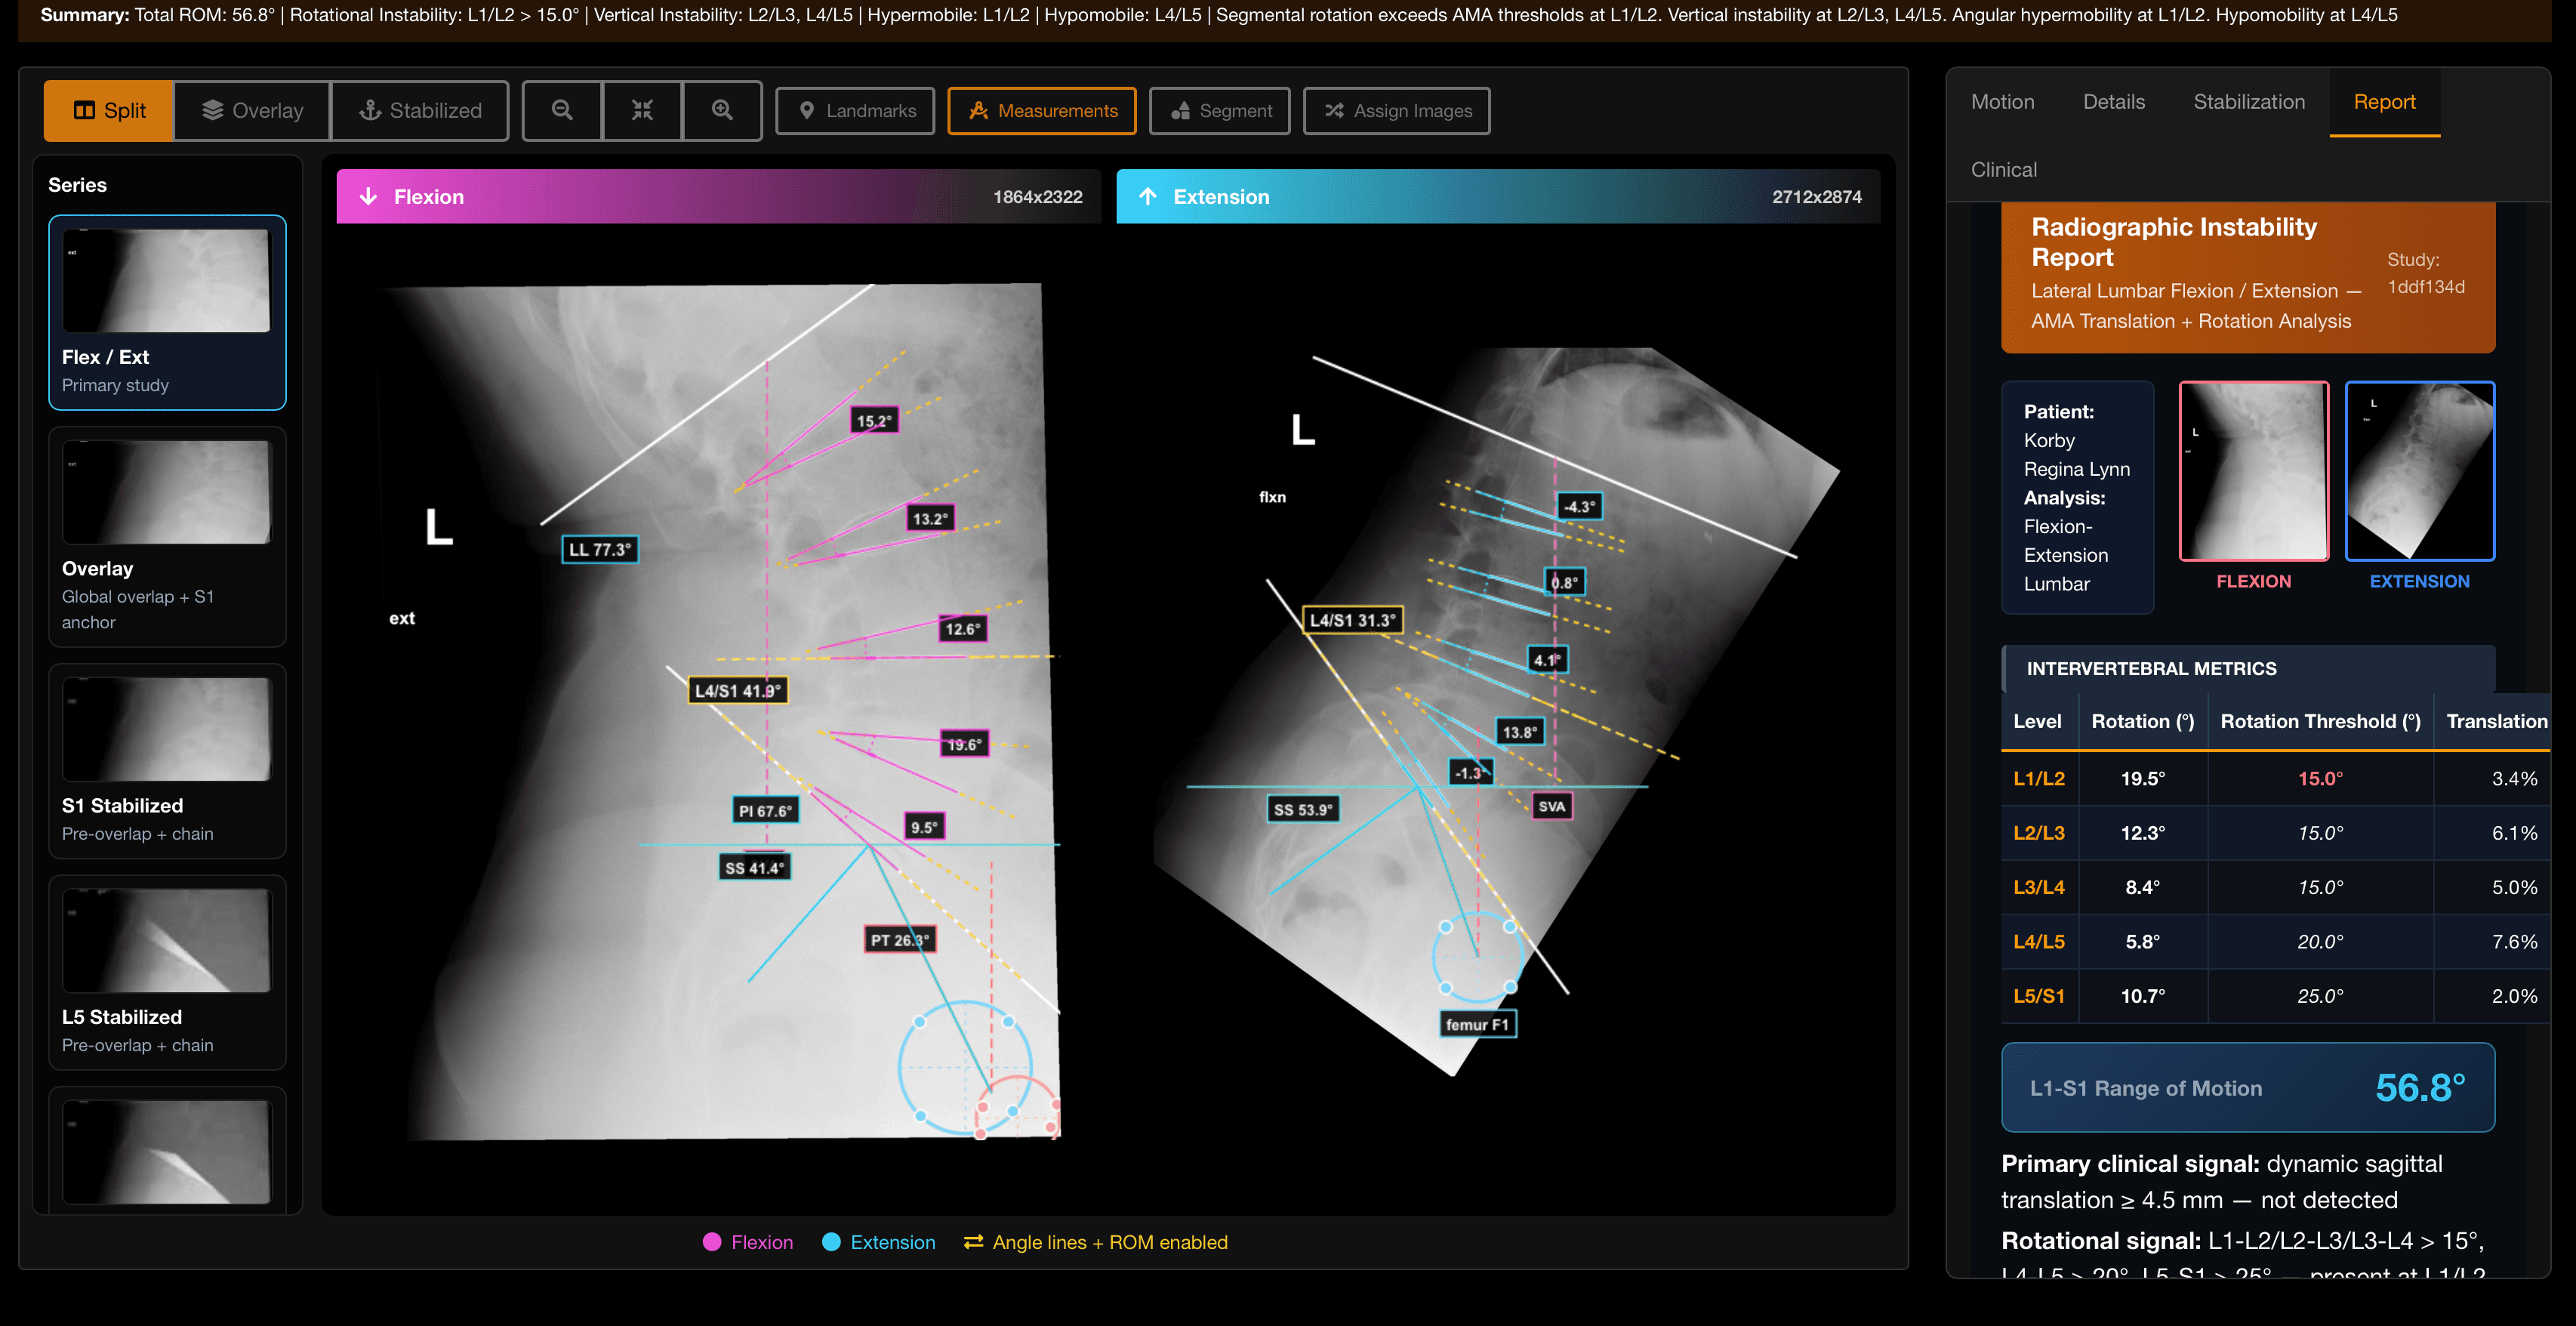Click the L2/L3 level row label

click(2038, 833)
